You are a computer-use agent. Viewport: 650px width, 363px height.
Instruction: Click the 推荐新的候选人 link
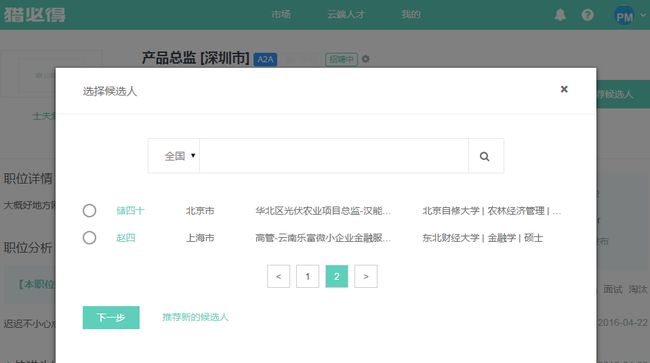tap(195, 317)
